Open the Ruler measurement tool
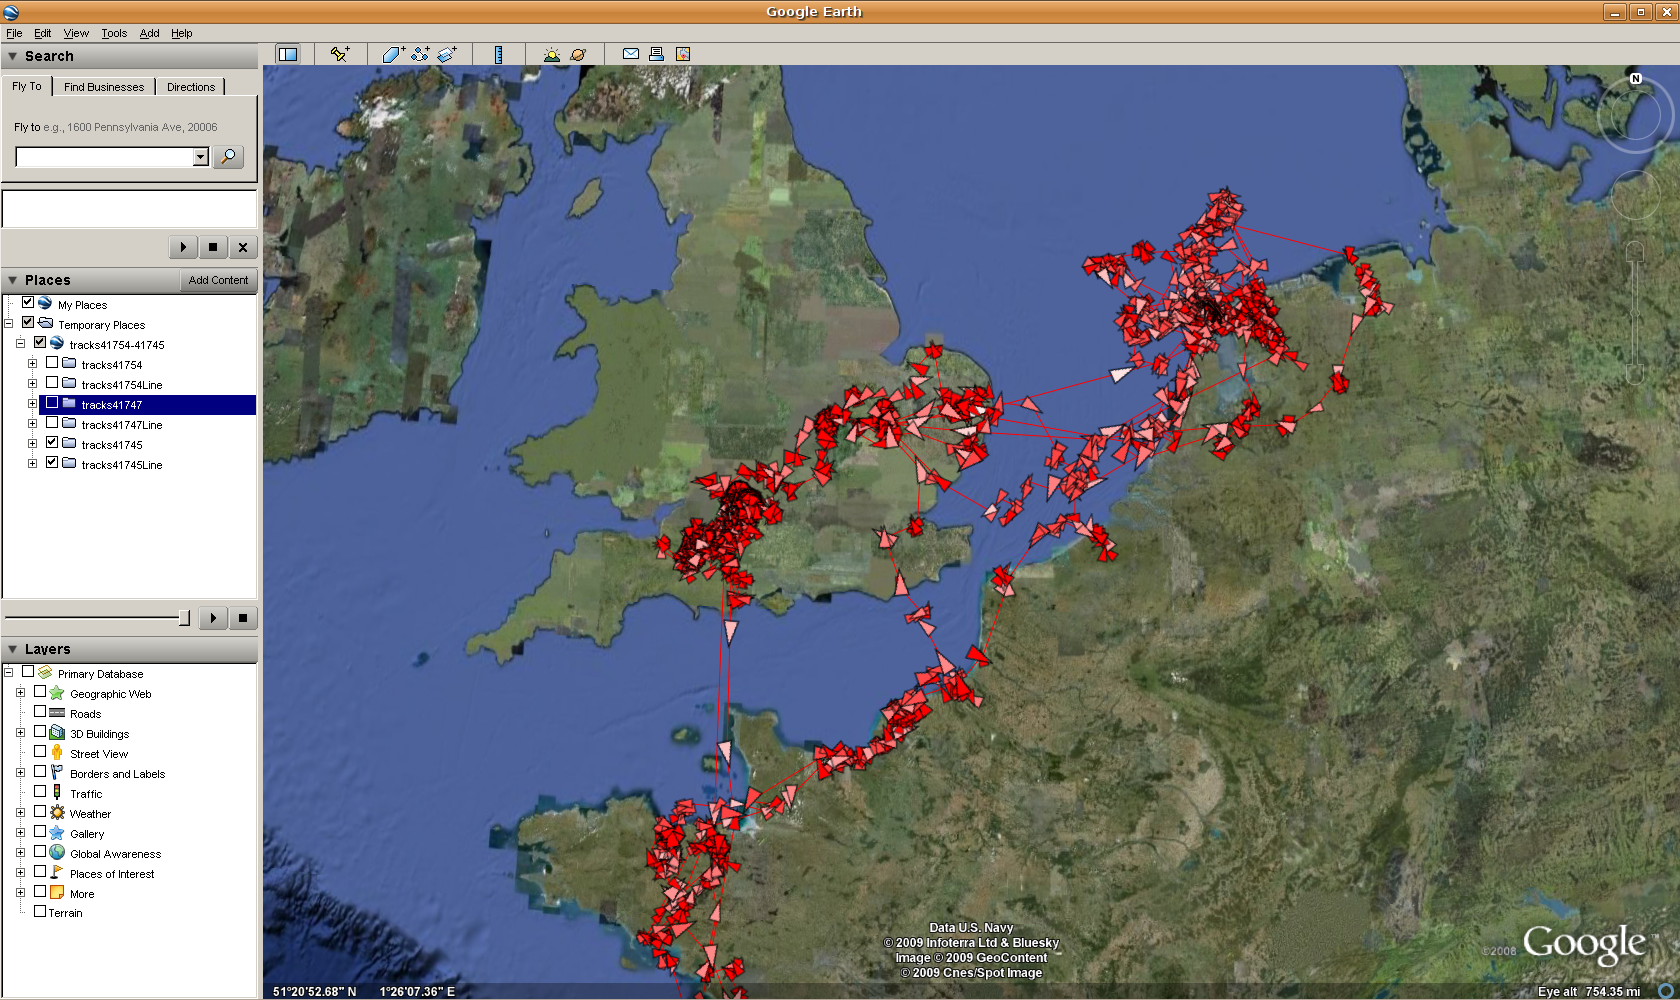This screenshot has height=1000, width=1680. [498, 54]
